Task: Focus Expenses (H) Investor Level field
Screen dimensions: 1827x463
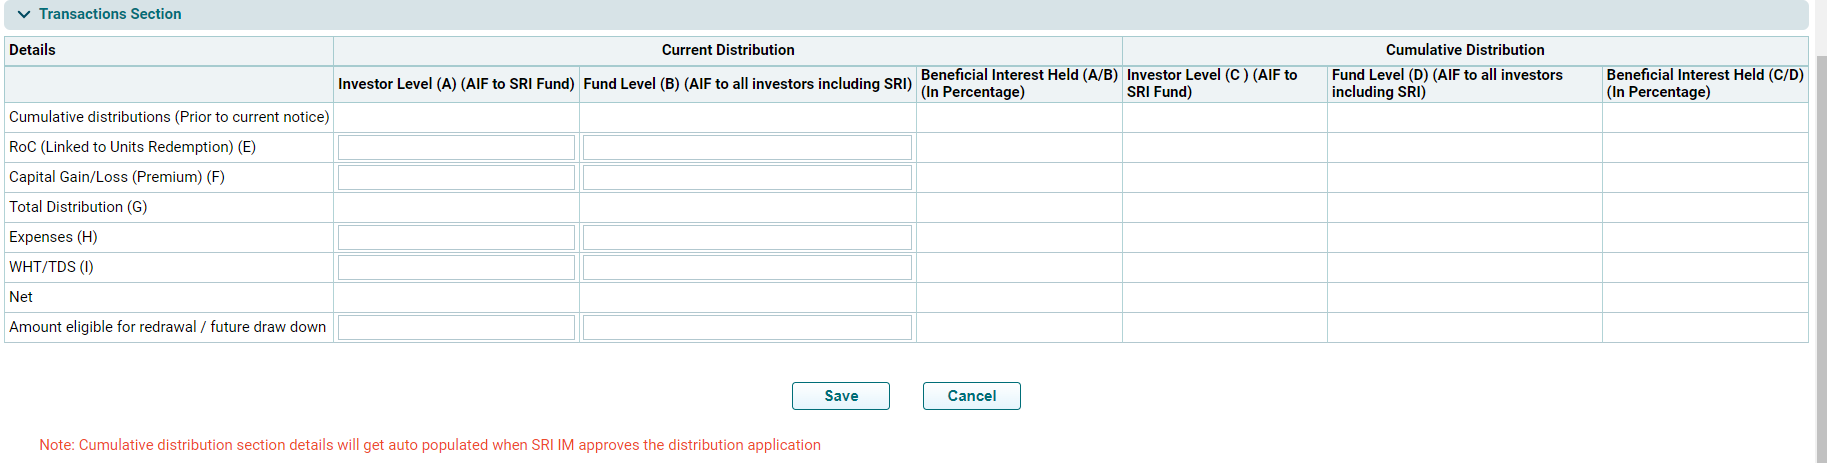Action: [456, 238]
